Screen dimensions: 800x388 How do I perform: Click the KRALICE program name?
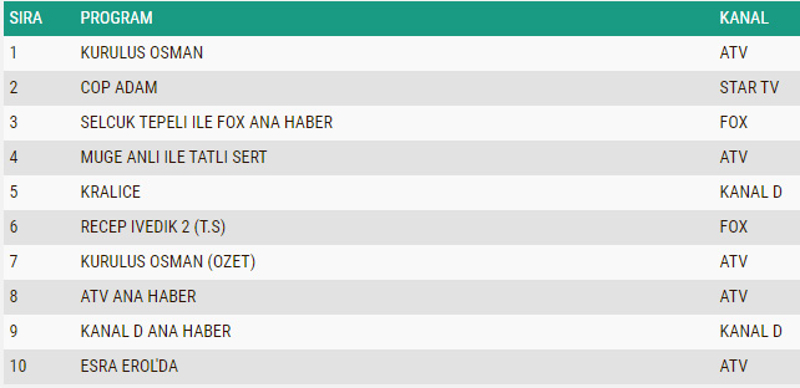tap(110, 191)
